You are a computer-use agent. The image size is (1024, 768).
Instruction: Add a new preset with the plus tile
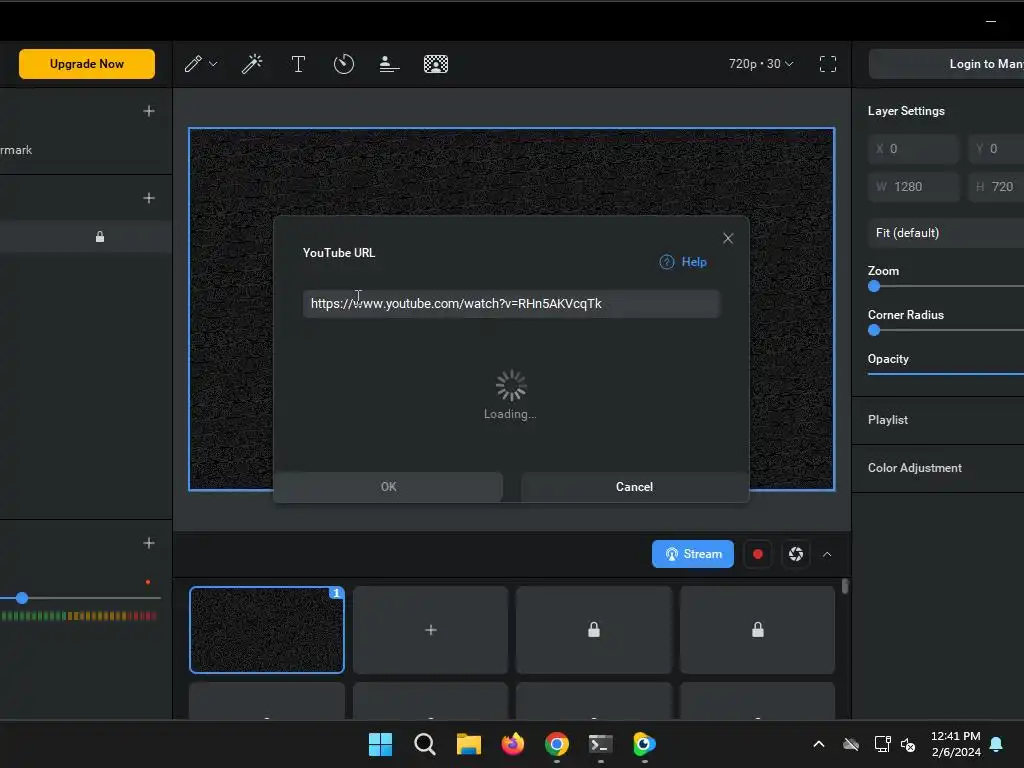(x=430, y=630)
